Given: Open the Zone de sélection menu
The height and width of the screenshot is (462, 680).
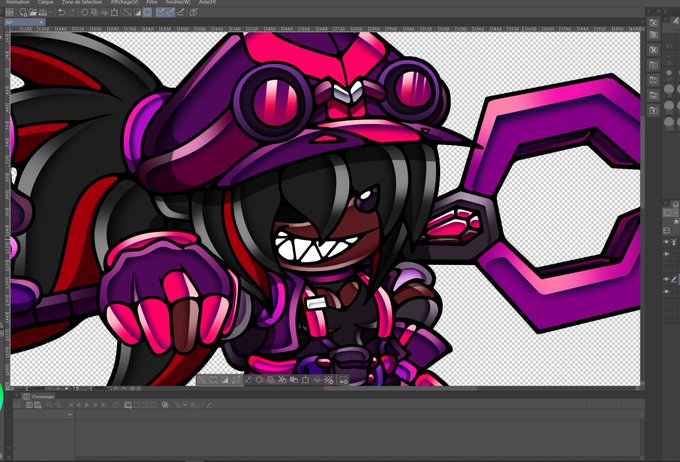Looking at the screenshot, I should pyautogui.click(x=82, y=2).
